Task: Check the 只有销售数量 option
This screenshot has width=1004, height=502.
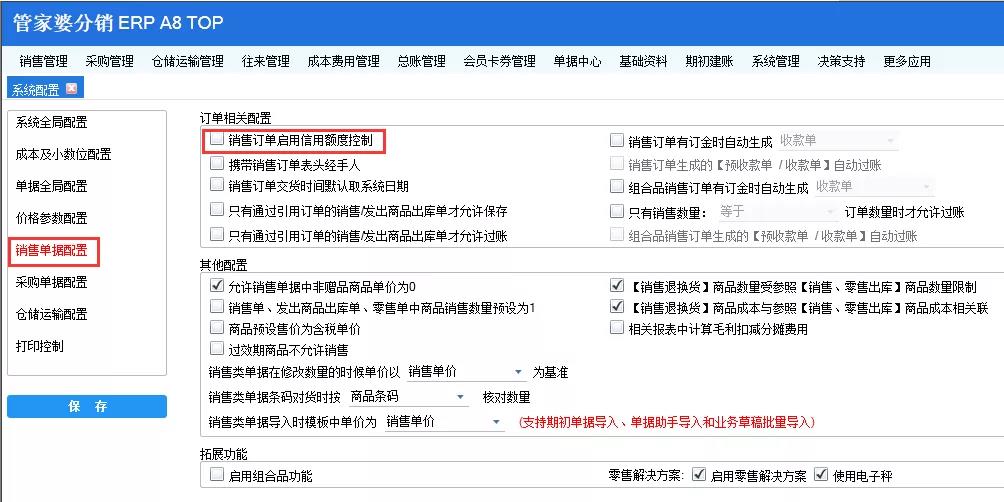Action: pyautogui.click(x=617, y=211)
